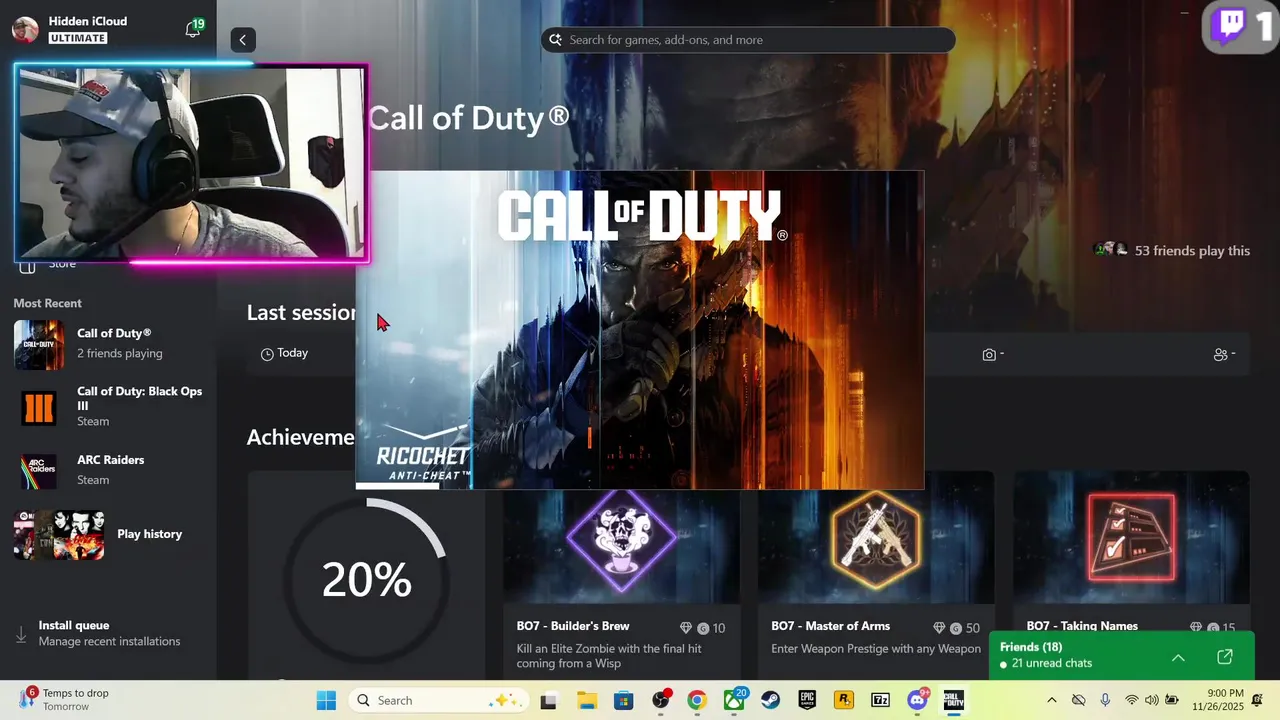This screenshot has width=1280, height=720.
Task: Open Play history
Action: point(108,534)
